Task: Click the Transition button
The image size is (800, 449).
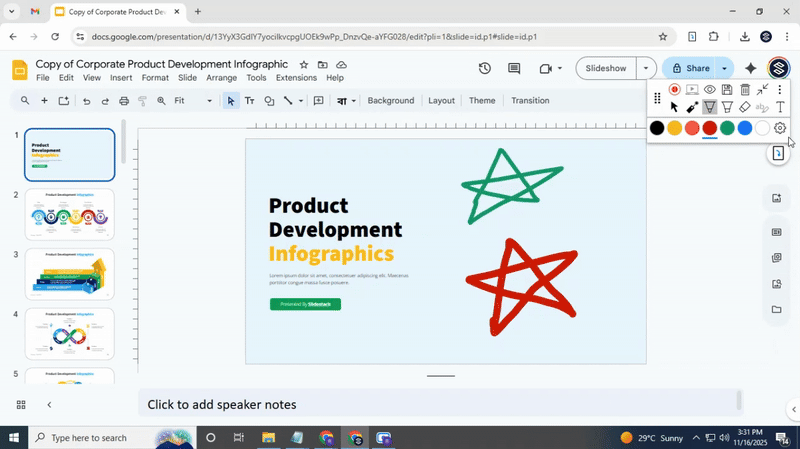Action: [530, 101]
